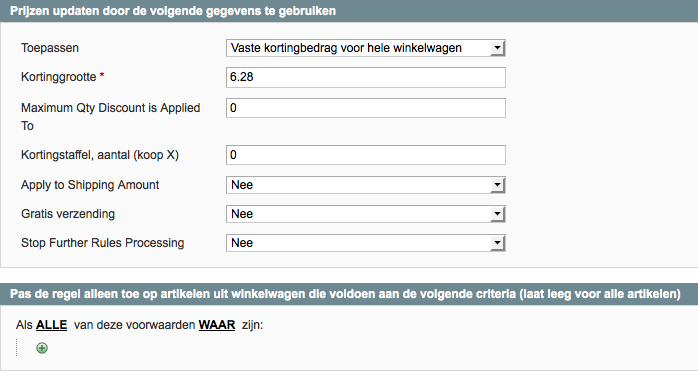The image size is (698, 371).
Task: Open the Toepassen discount type dropdown
Action: 365,48
